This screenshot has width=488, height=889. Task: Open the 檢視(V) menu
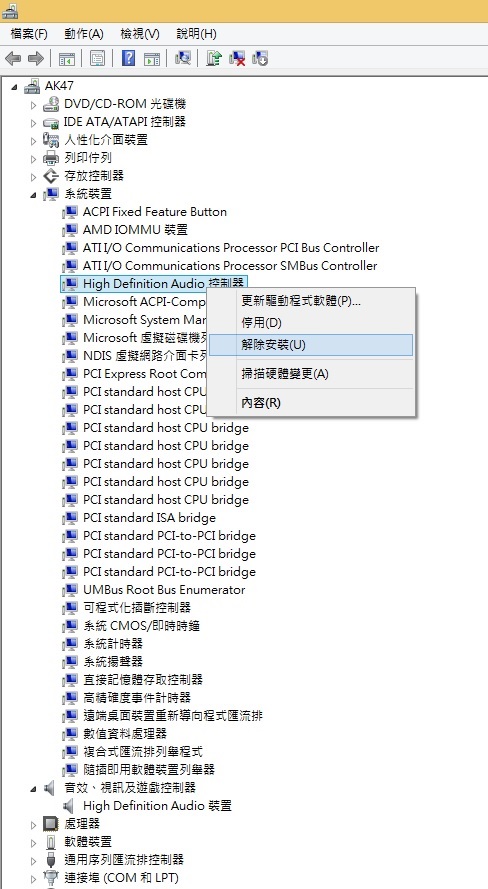coord(140,34)
